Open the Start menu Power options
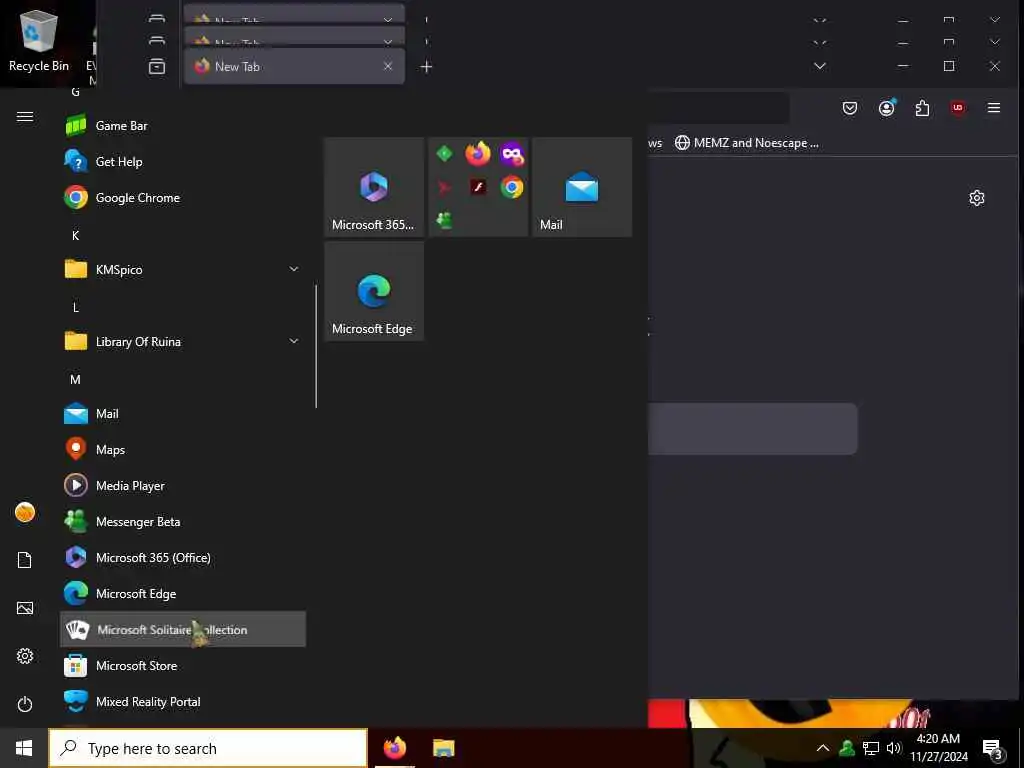The image size is (1024, 768). point(25,704)
